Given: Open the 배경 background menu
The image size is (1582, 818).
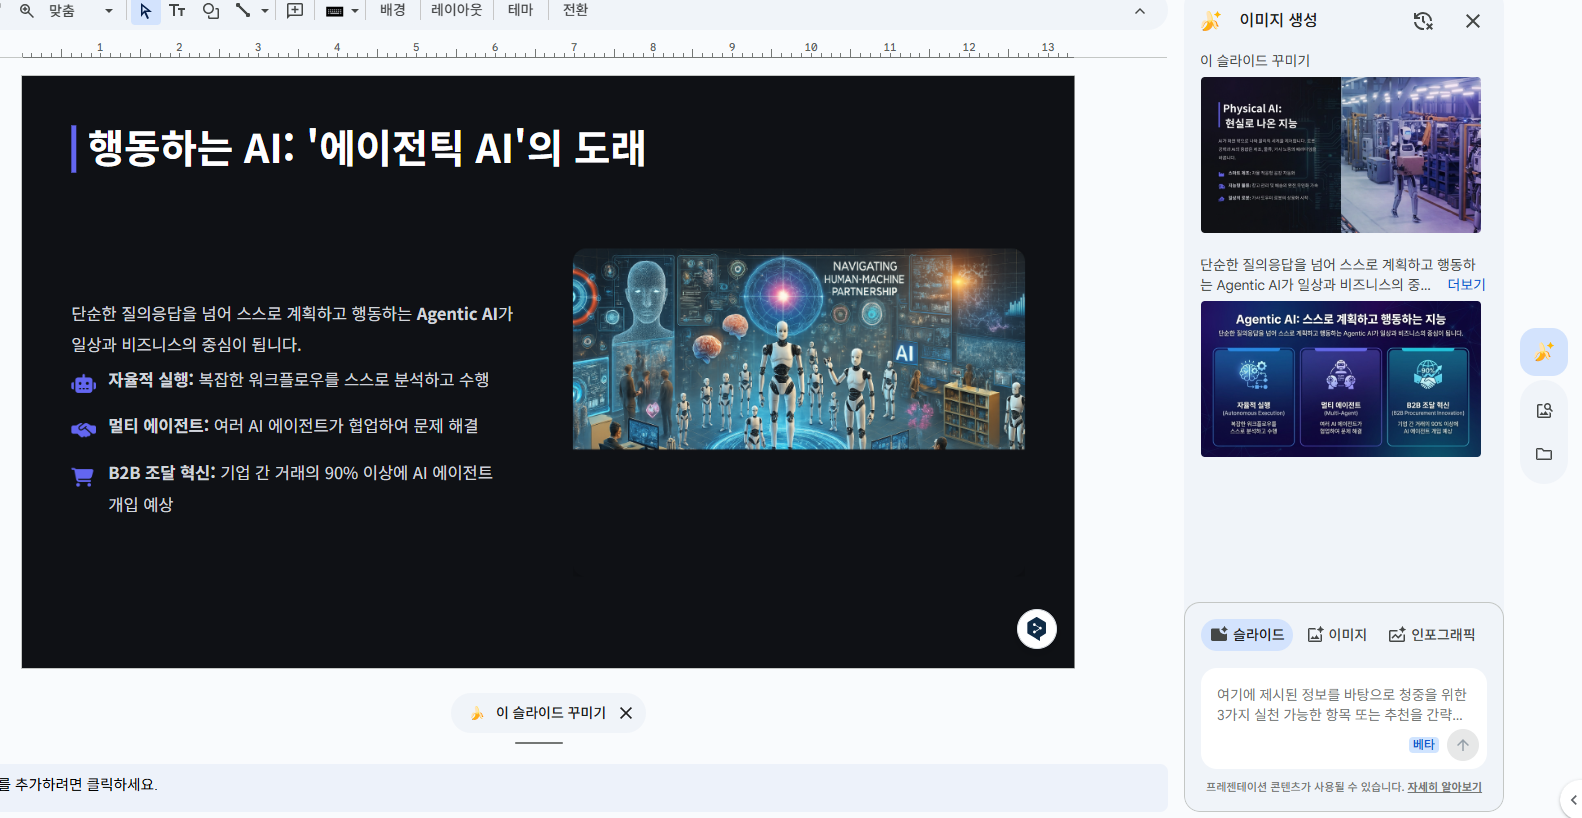Looking at the screenshot, I should coord(393,10).
